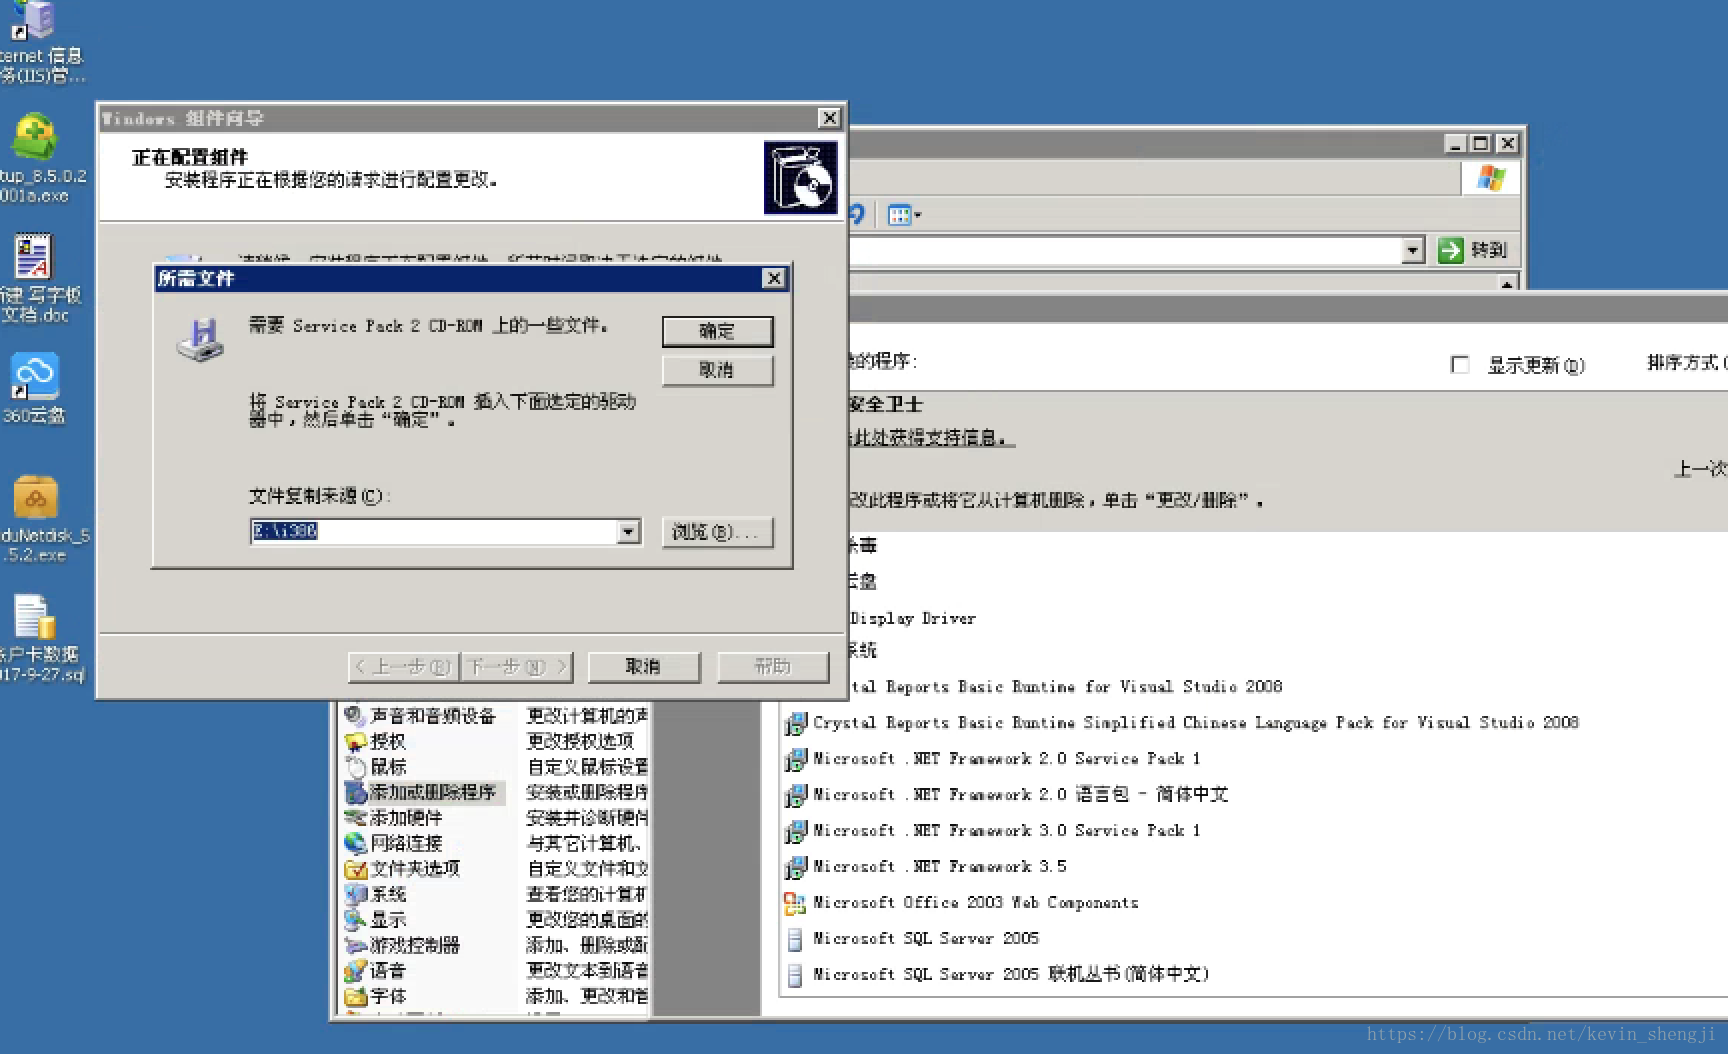Screen dimensions: 1728x1054
Task: Open the 文件复制来源 dropdown arrow
Action: [628, 532]
